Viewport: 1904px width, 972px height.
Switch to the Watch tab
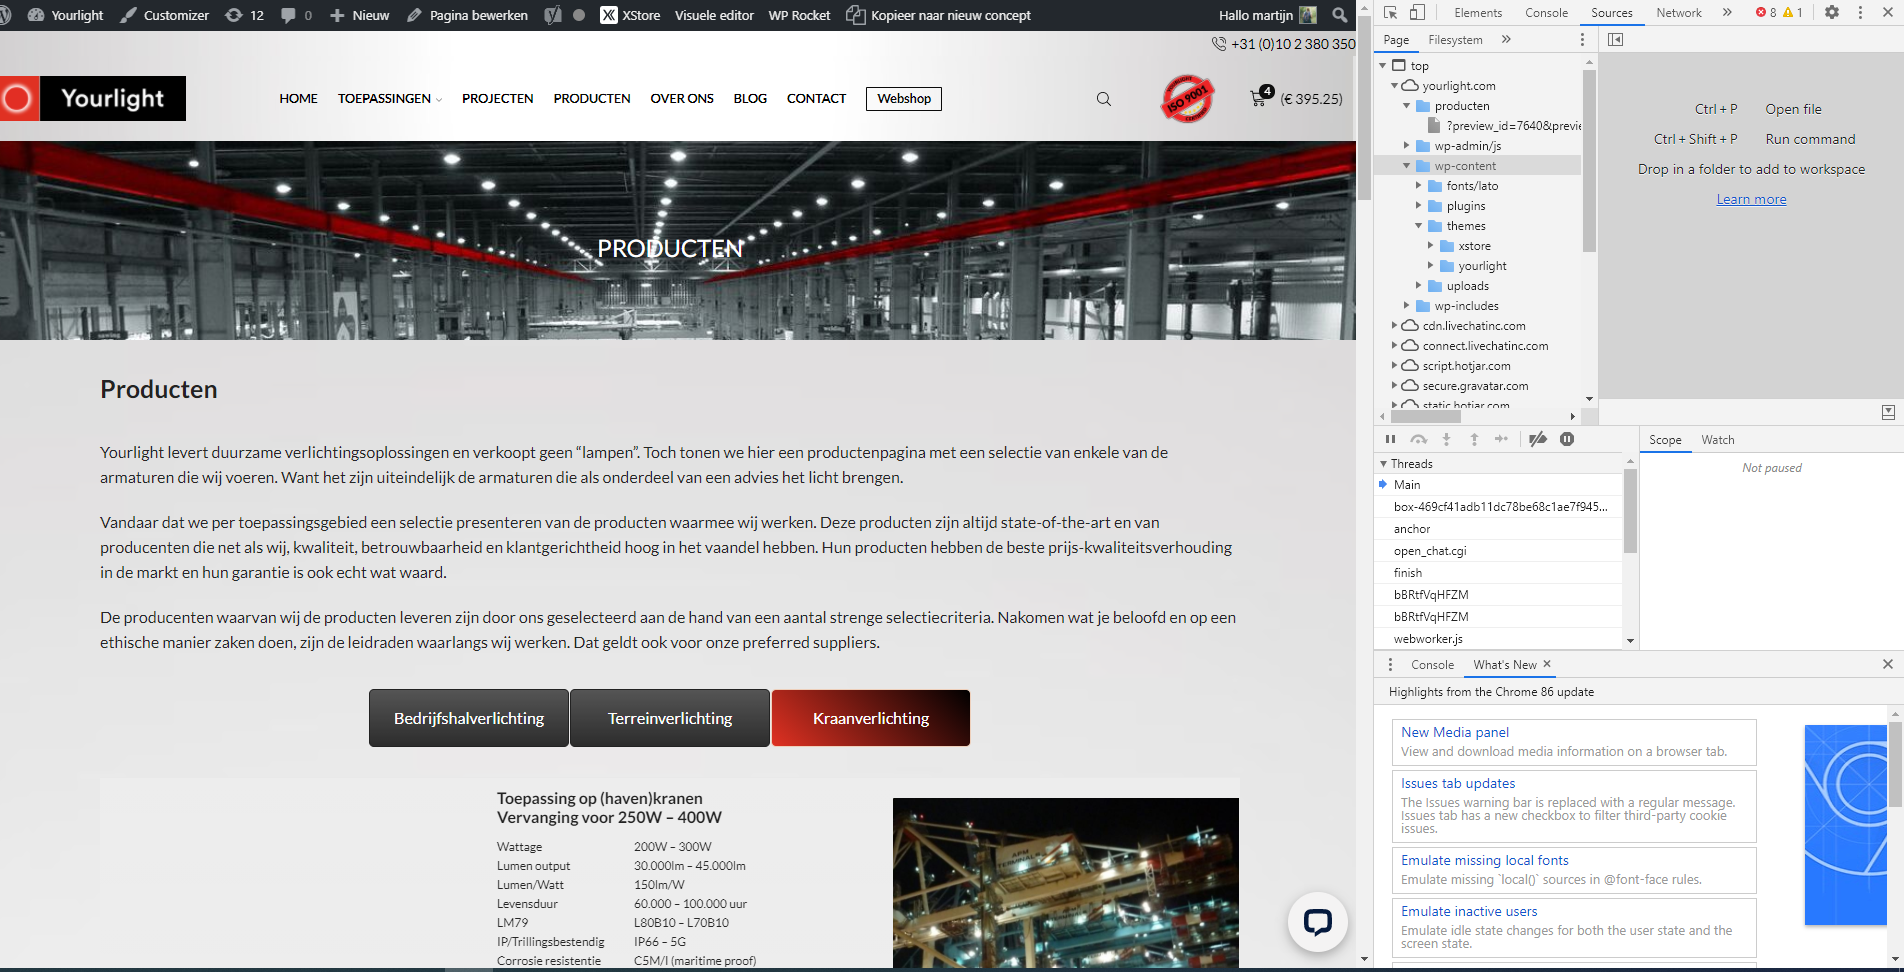tap(1717, 440)
